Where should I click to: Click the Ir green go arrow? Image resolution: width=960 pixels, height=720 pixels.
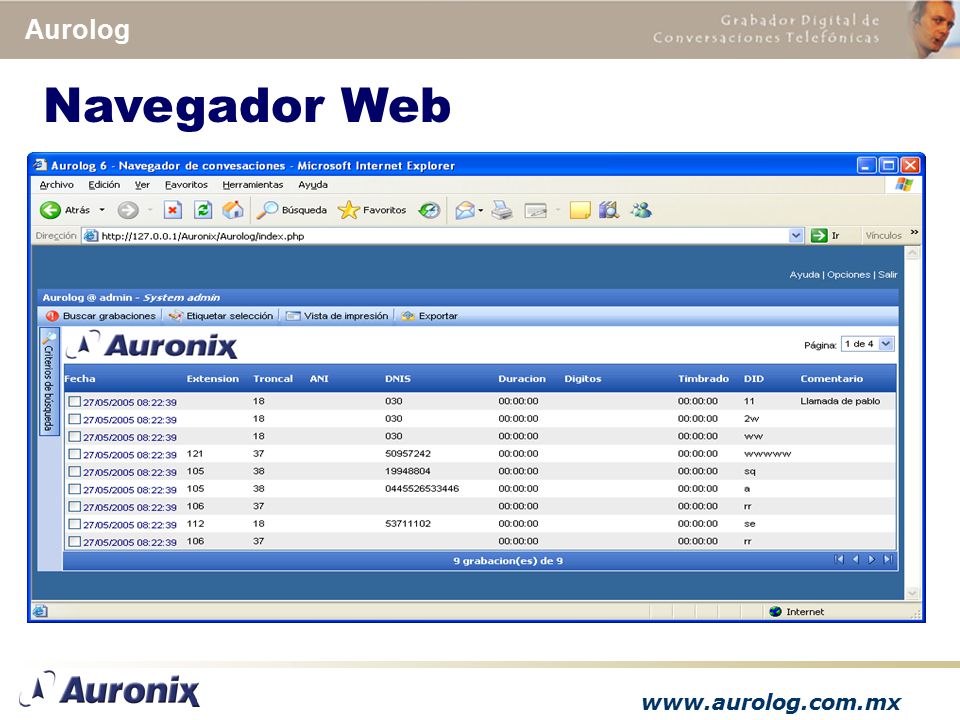[819, 236]
